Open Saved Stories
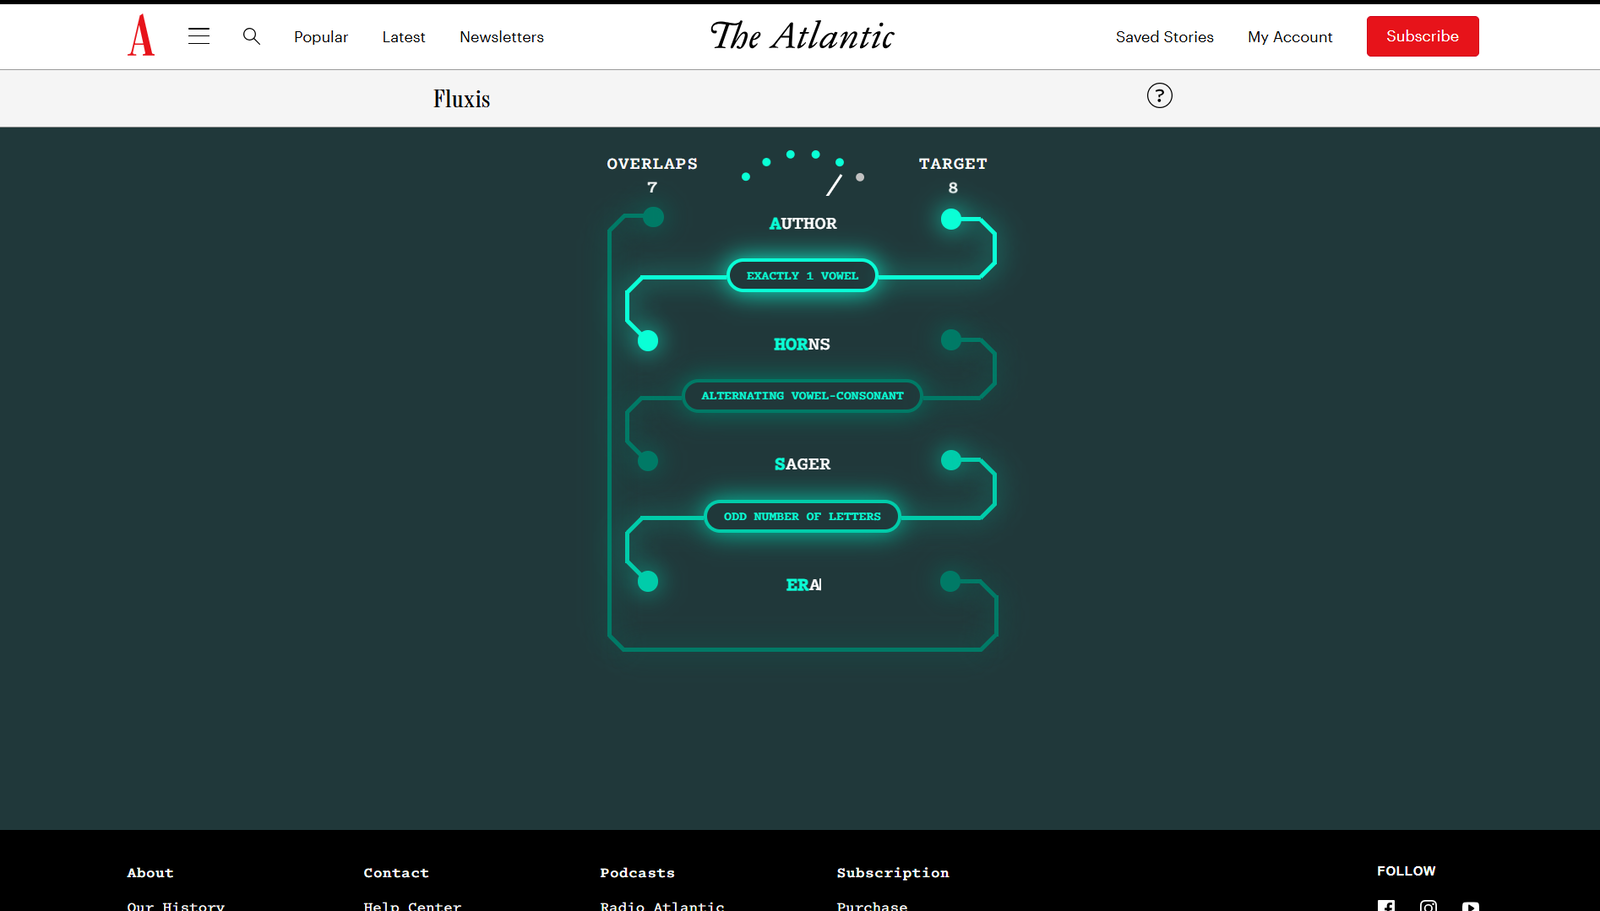This screenshot has height=911, width=1600. (x=1164, y=37)
